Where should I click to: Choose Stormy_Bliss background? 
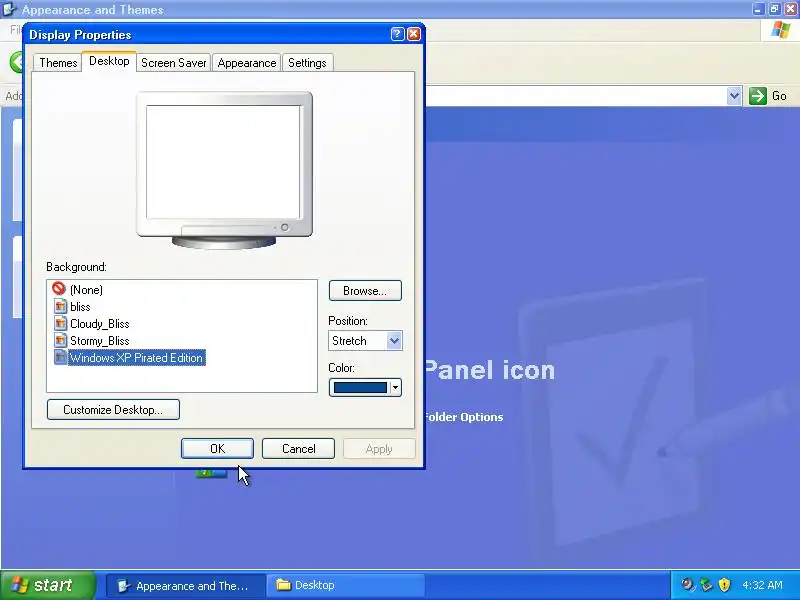click(x=99, y=341)
